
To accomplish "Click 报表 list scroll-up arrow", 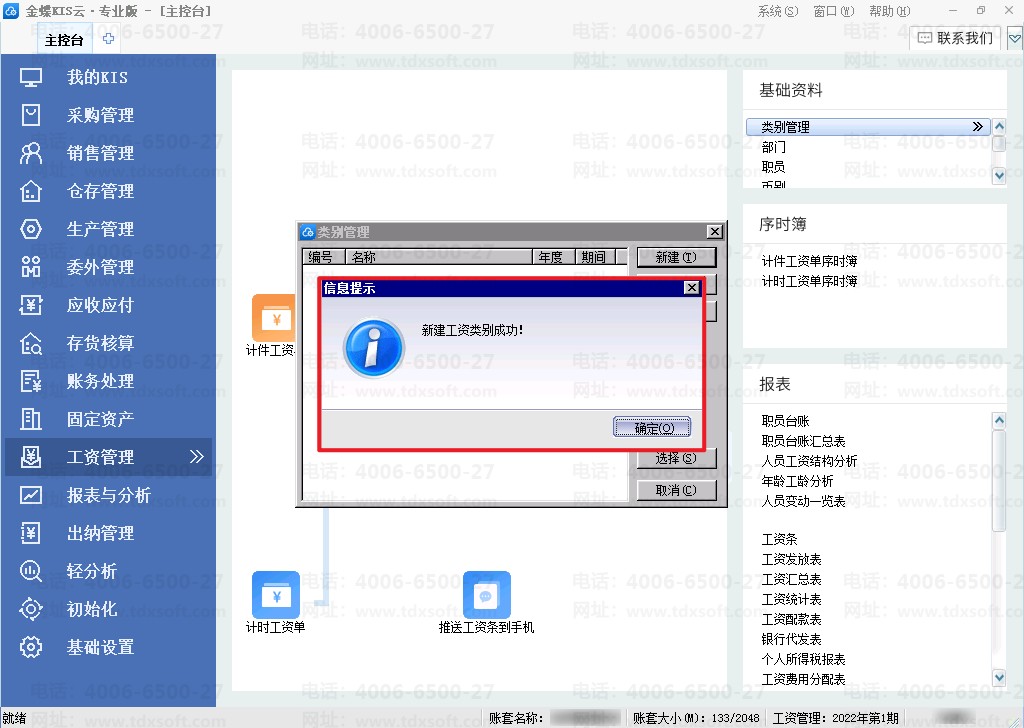I will [999, 421].
